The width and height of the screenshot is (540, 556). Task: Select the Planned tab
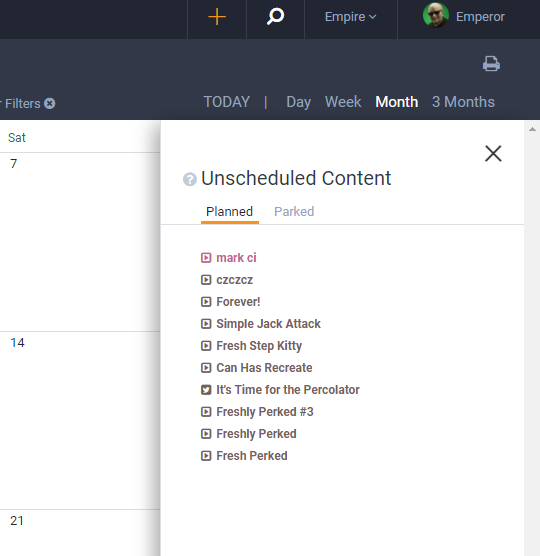229,212
